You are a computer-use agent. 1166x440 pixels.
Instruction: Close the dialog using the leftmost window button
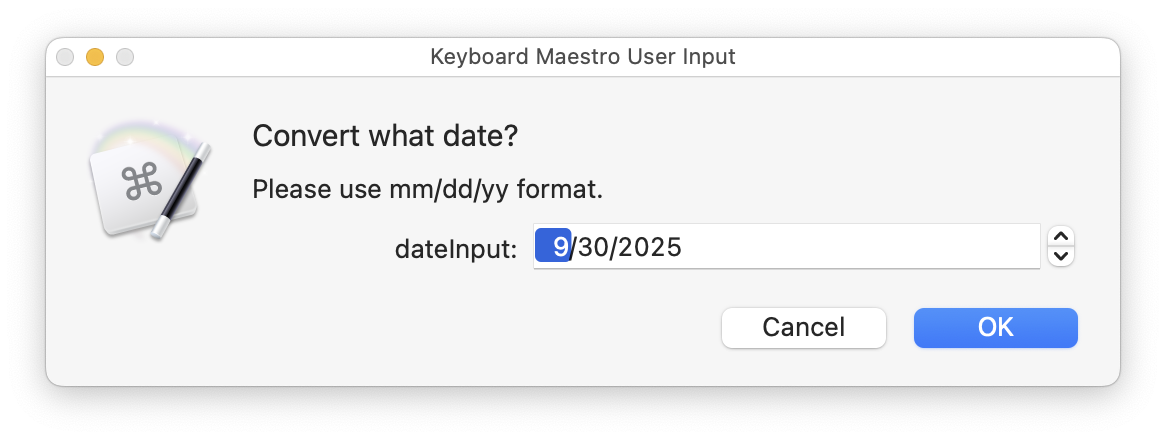(66, 57)
